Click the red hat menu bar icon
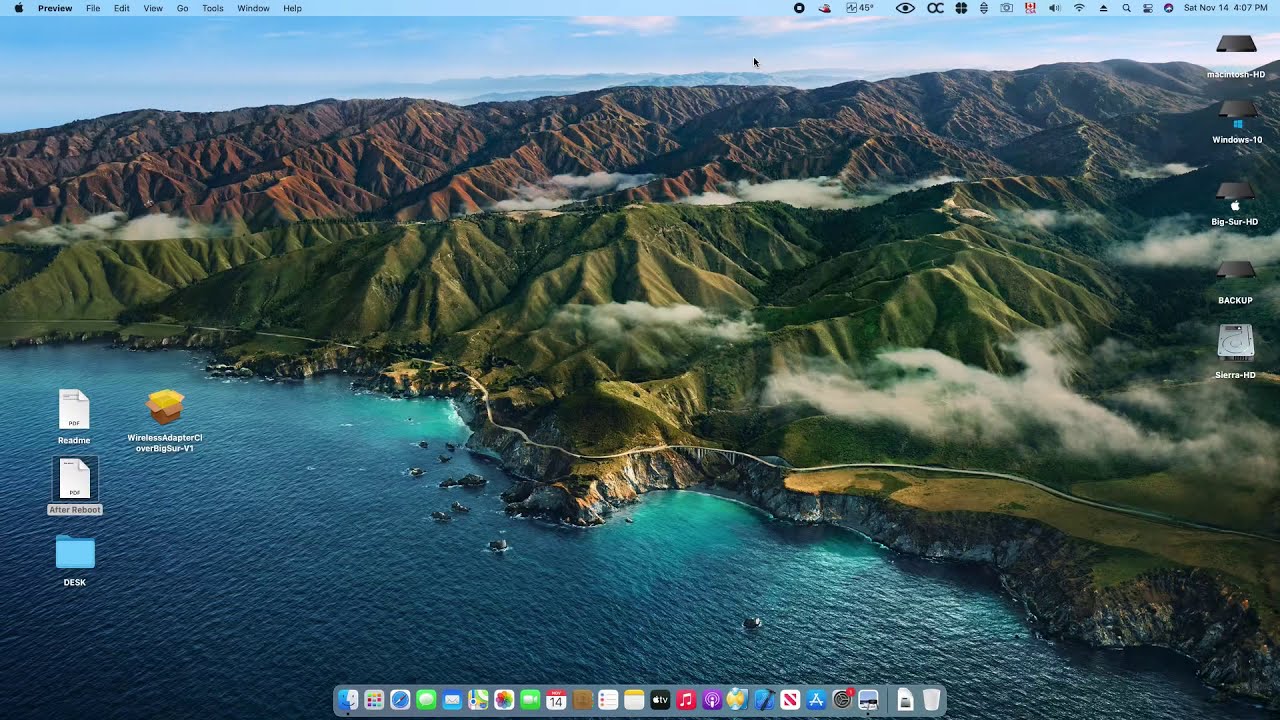This screenshot has width=1280, height=720. 825,8
